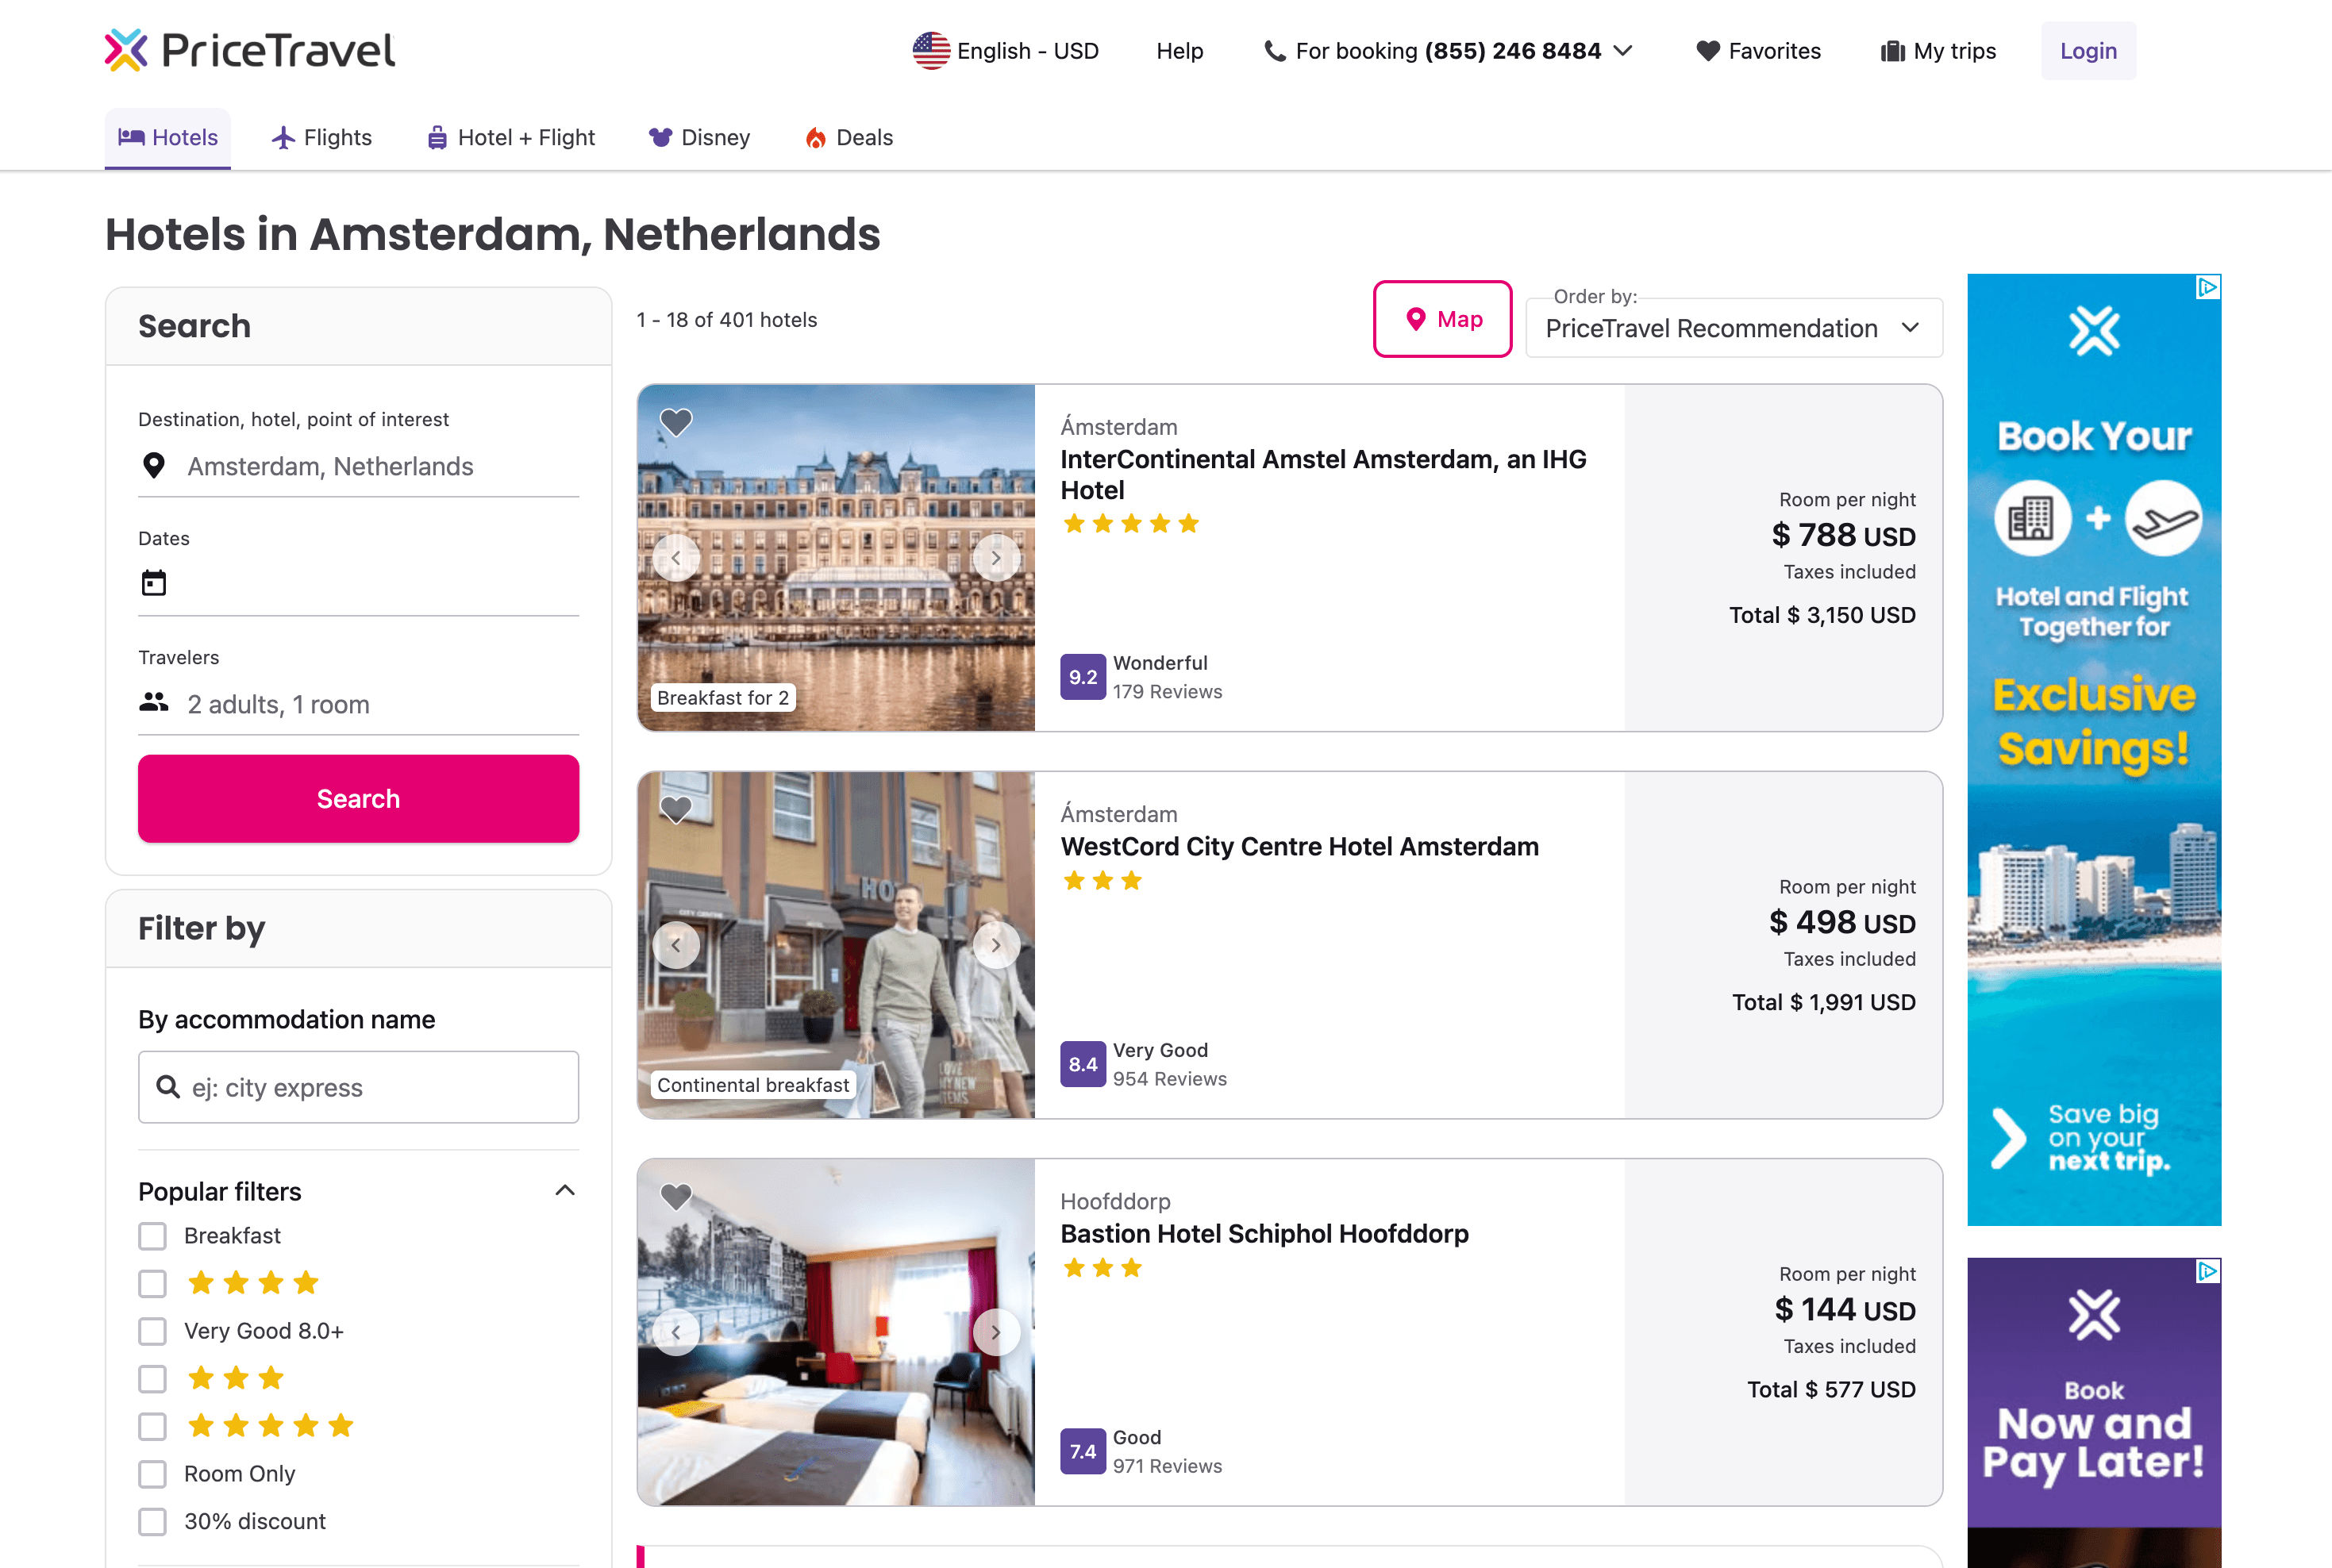Open the Map view button
The height and width of the screenshot is (1568, 2332).
click(x=1442, y=319)
